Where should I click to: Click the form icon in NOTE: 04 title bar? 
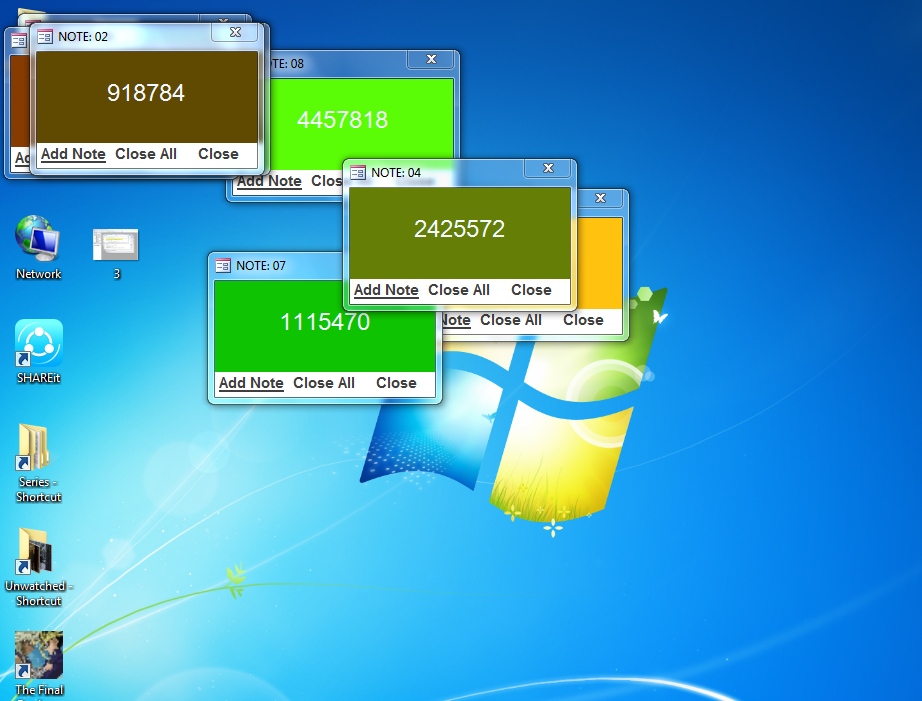point(358,173)
